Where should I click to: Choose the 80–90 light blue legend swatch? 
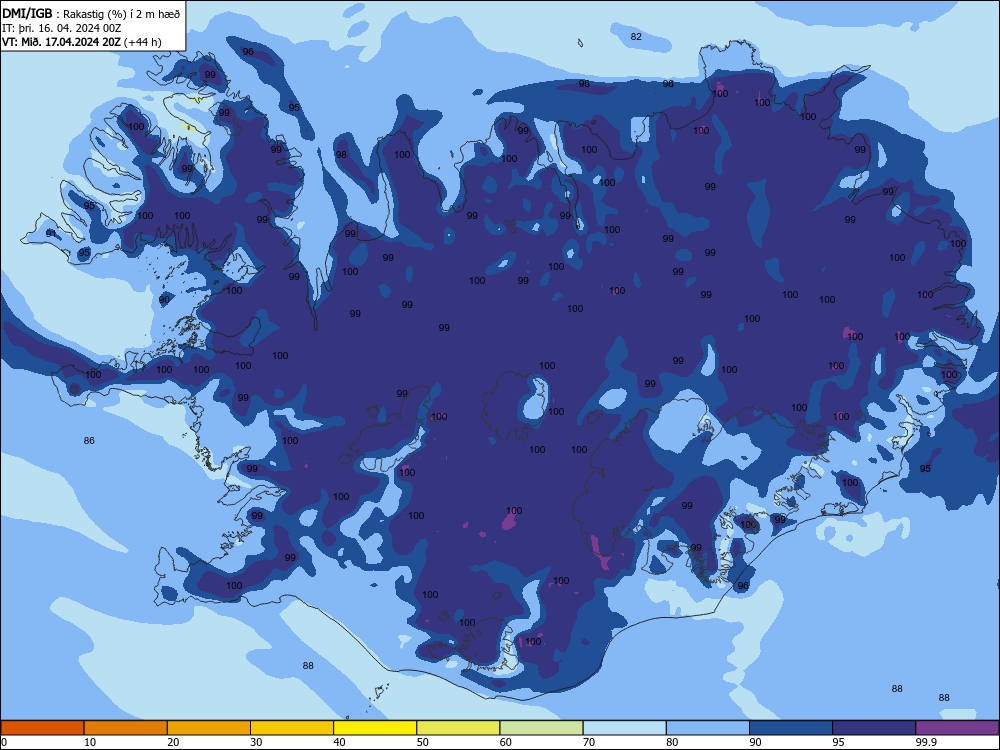tap(708, 728)
